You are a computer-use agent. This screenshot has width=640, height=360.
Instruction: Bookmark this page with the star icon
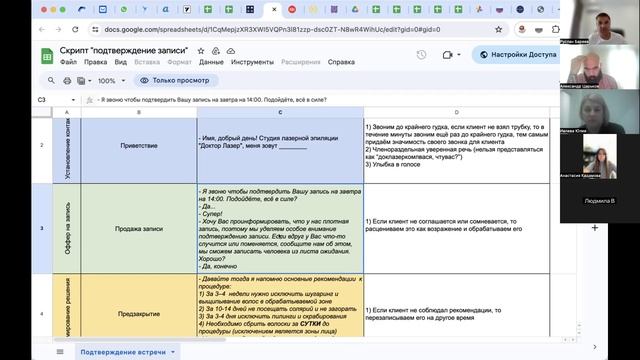click(498, 29)
